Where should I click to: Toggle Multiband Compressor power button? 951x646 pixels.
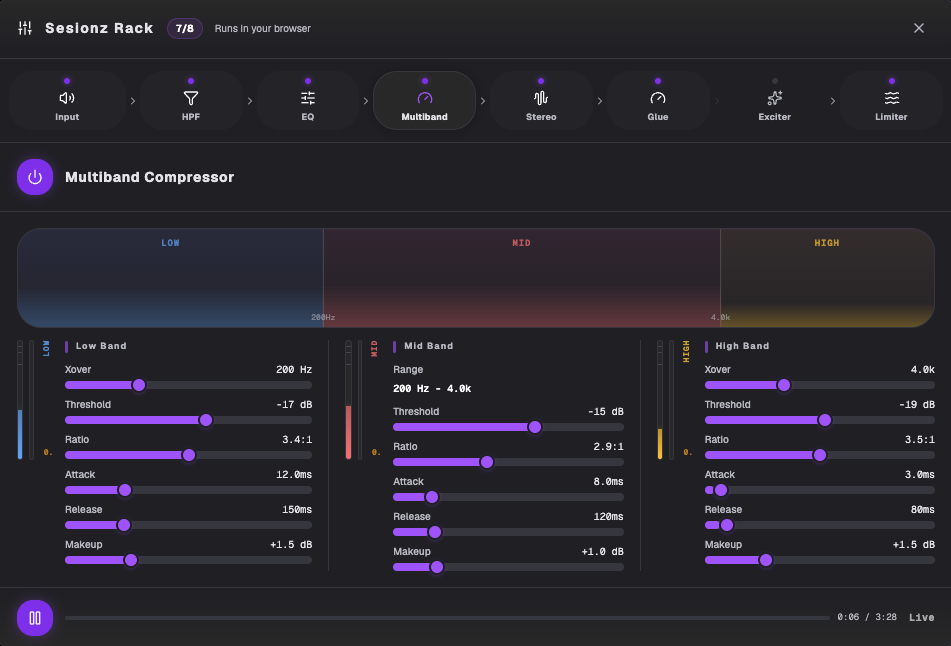[35, 177]
